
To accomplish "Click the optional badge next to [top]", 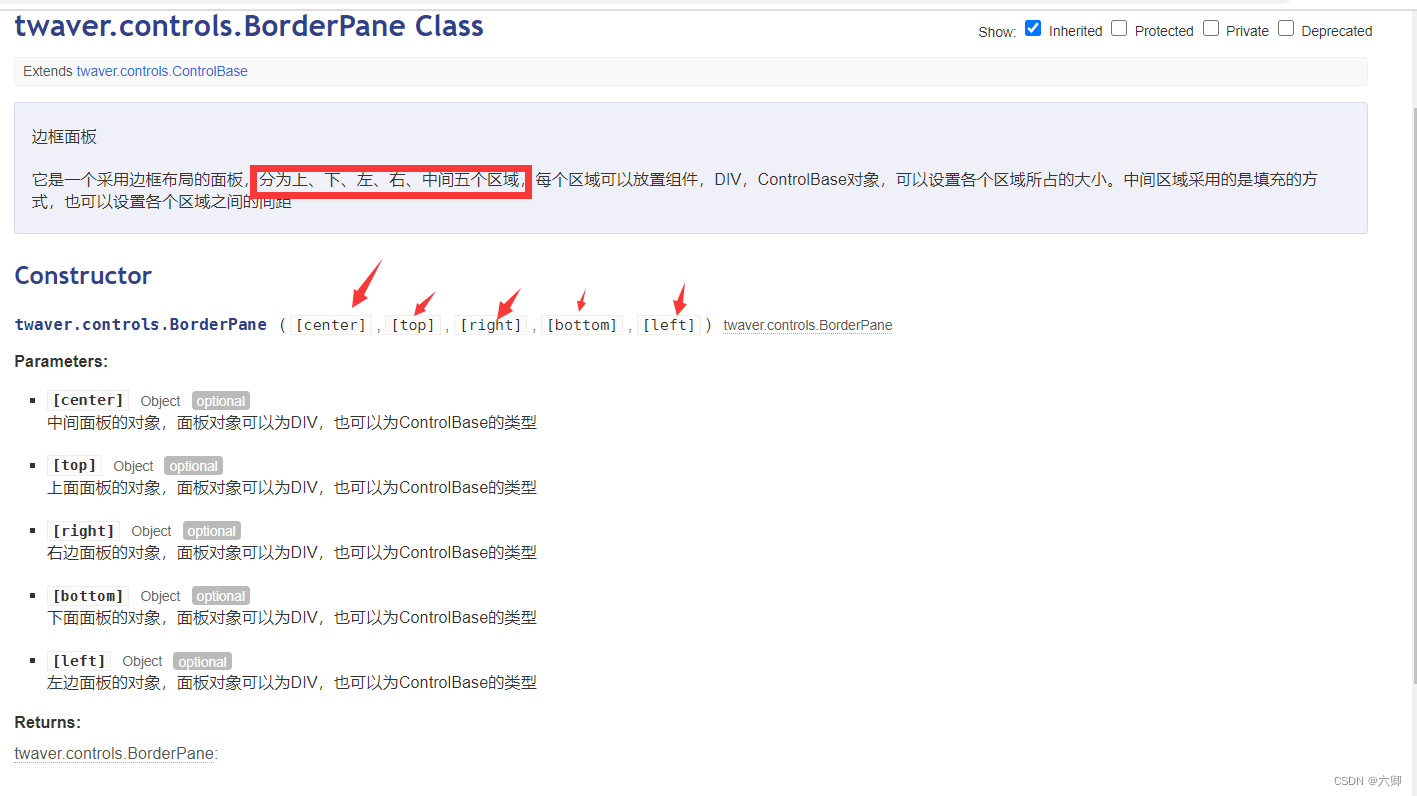I will click(x=194, y=466).
